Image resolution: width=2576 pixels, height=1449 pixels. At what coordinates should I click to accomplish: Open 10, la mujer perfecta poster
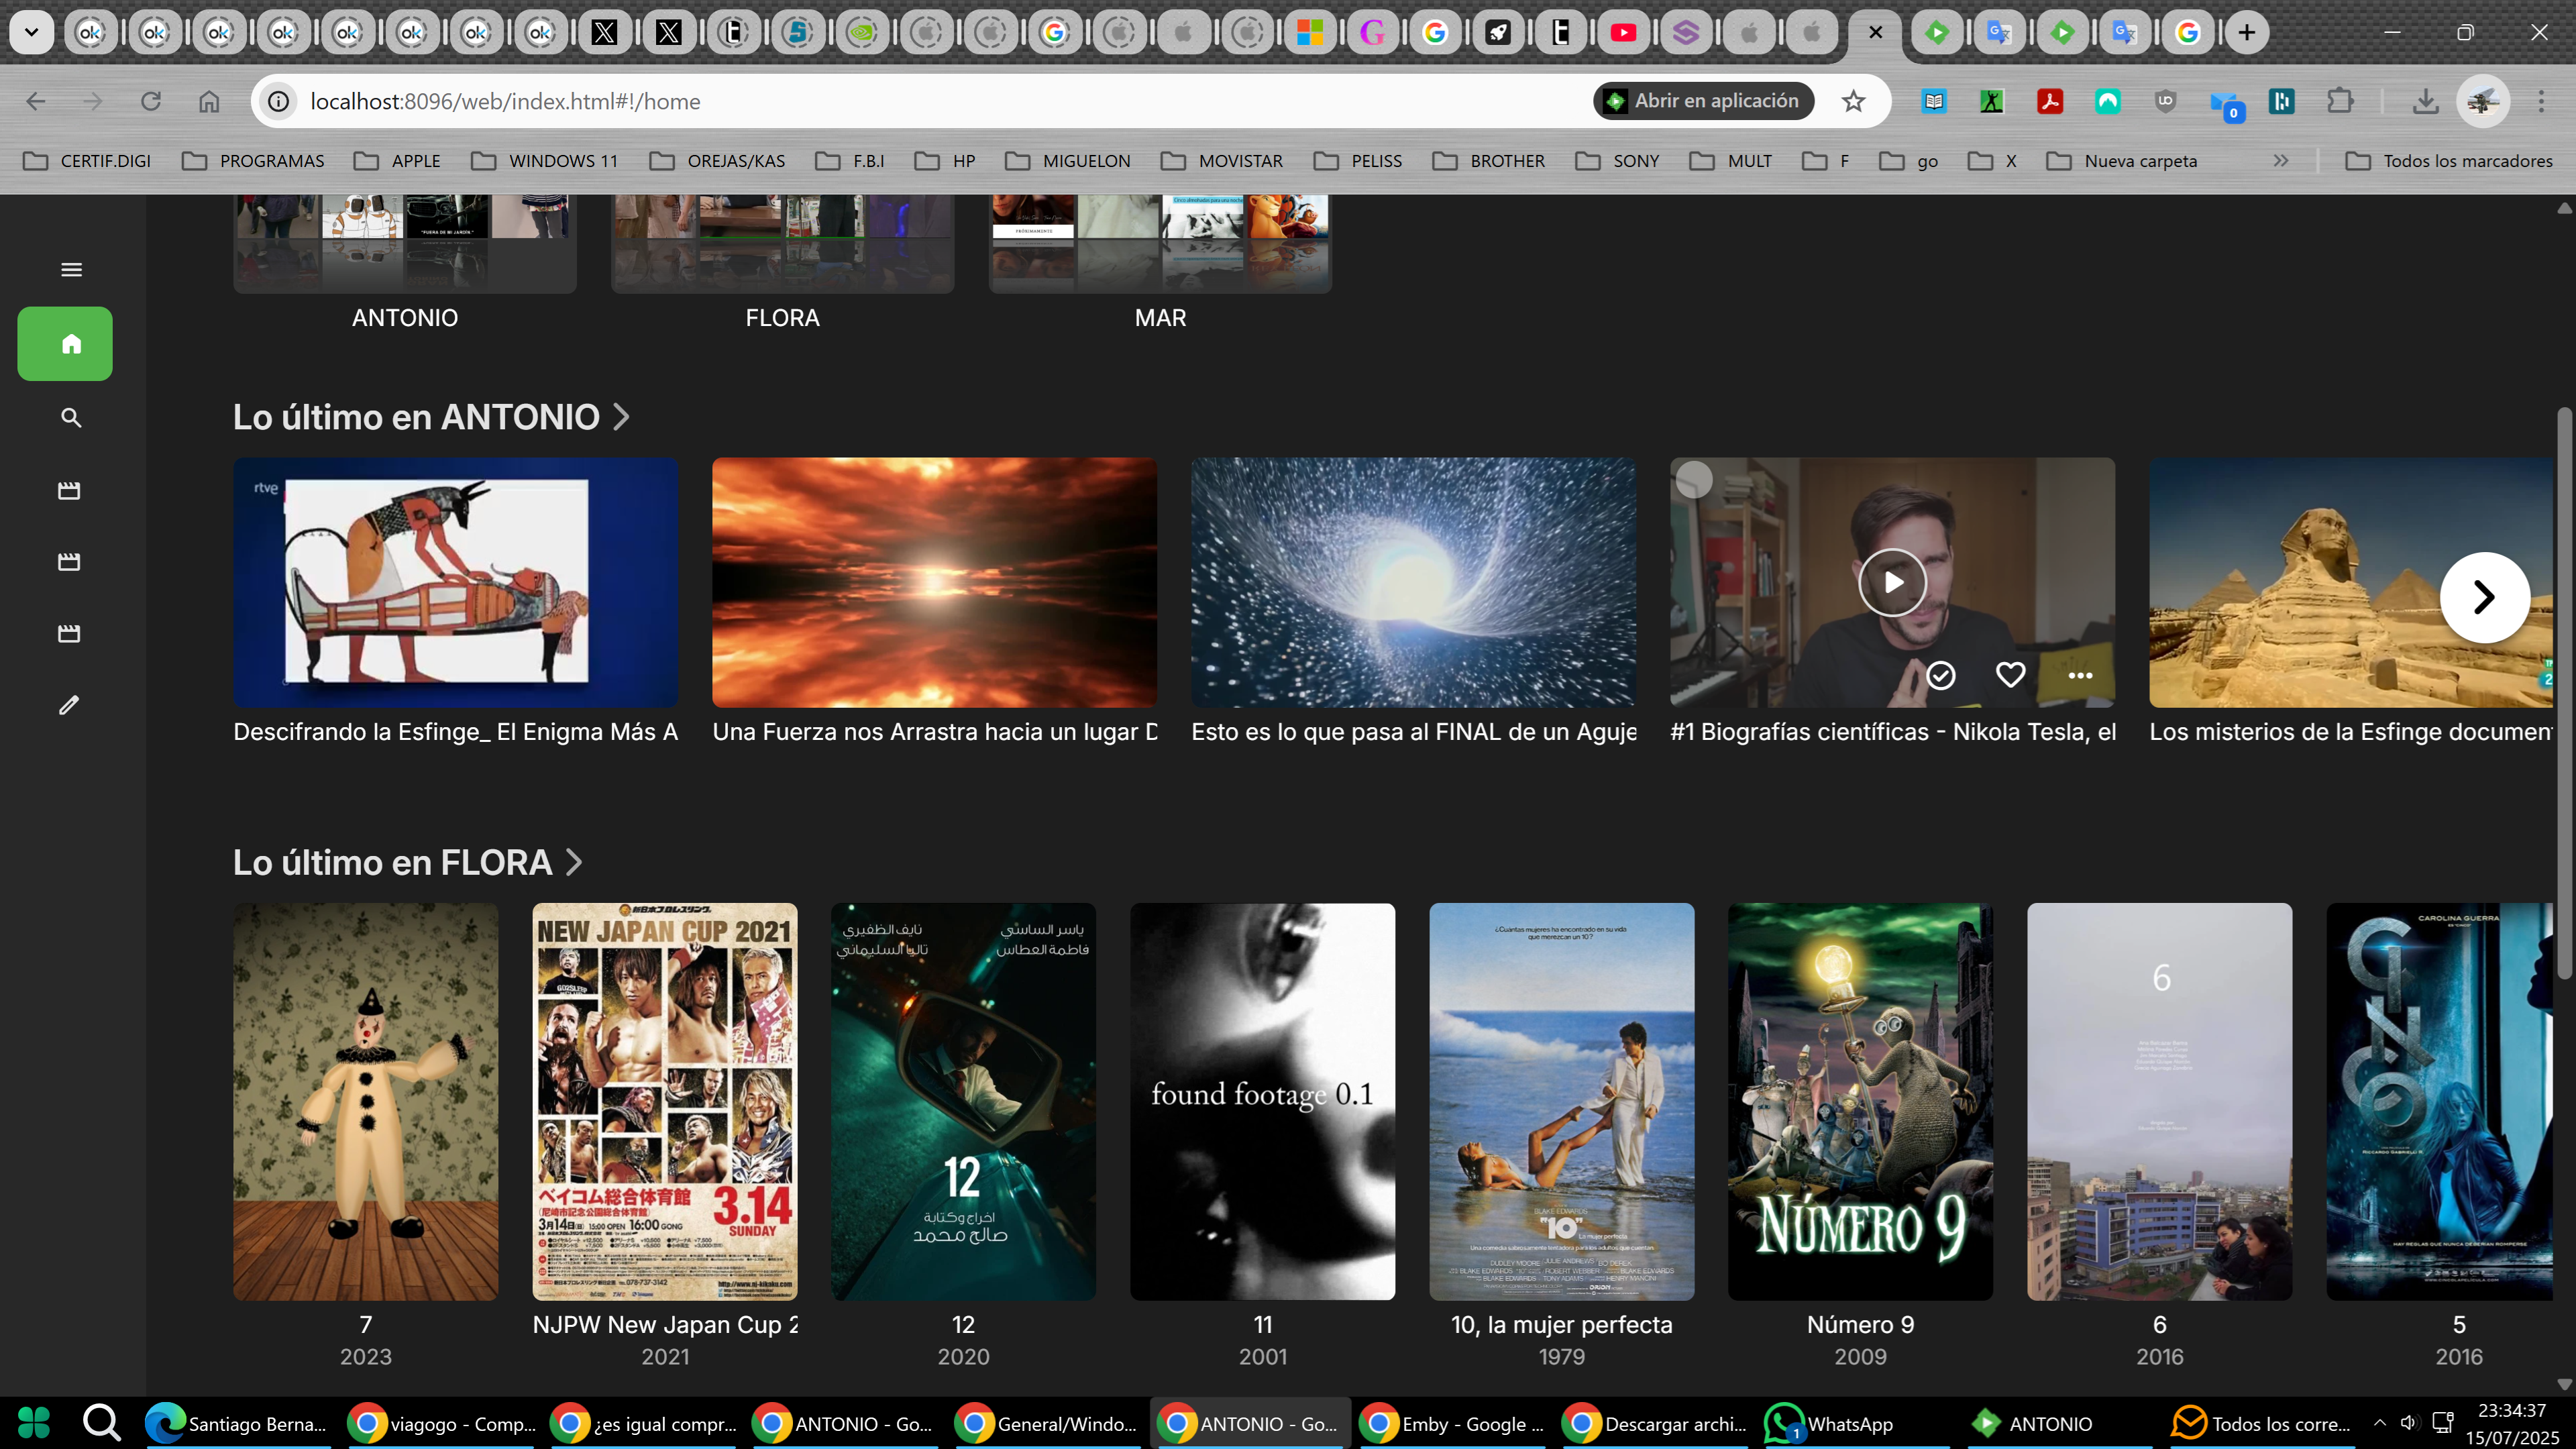point(1561,1101)
